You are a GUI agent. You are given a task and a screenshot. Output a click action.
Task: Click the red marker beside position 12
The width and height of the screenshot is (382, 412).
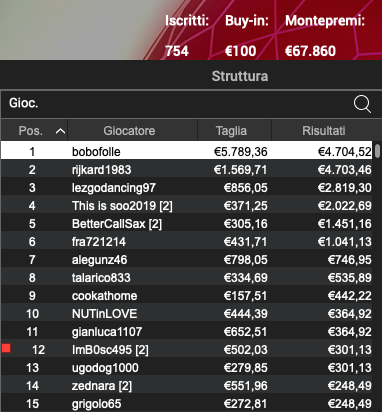click(6, 348)
